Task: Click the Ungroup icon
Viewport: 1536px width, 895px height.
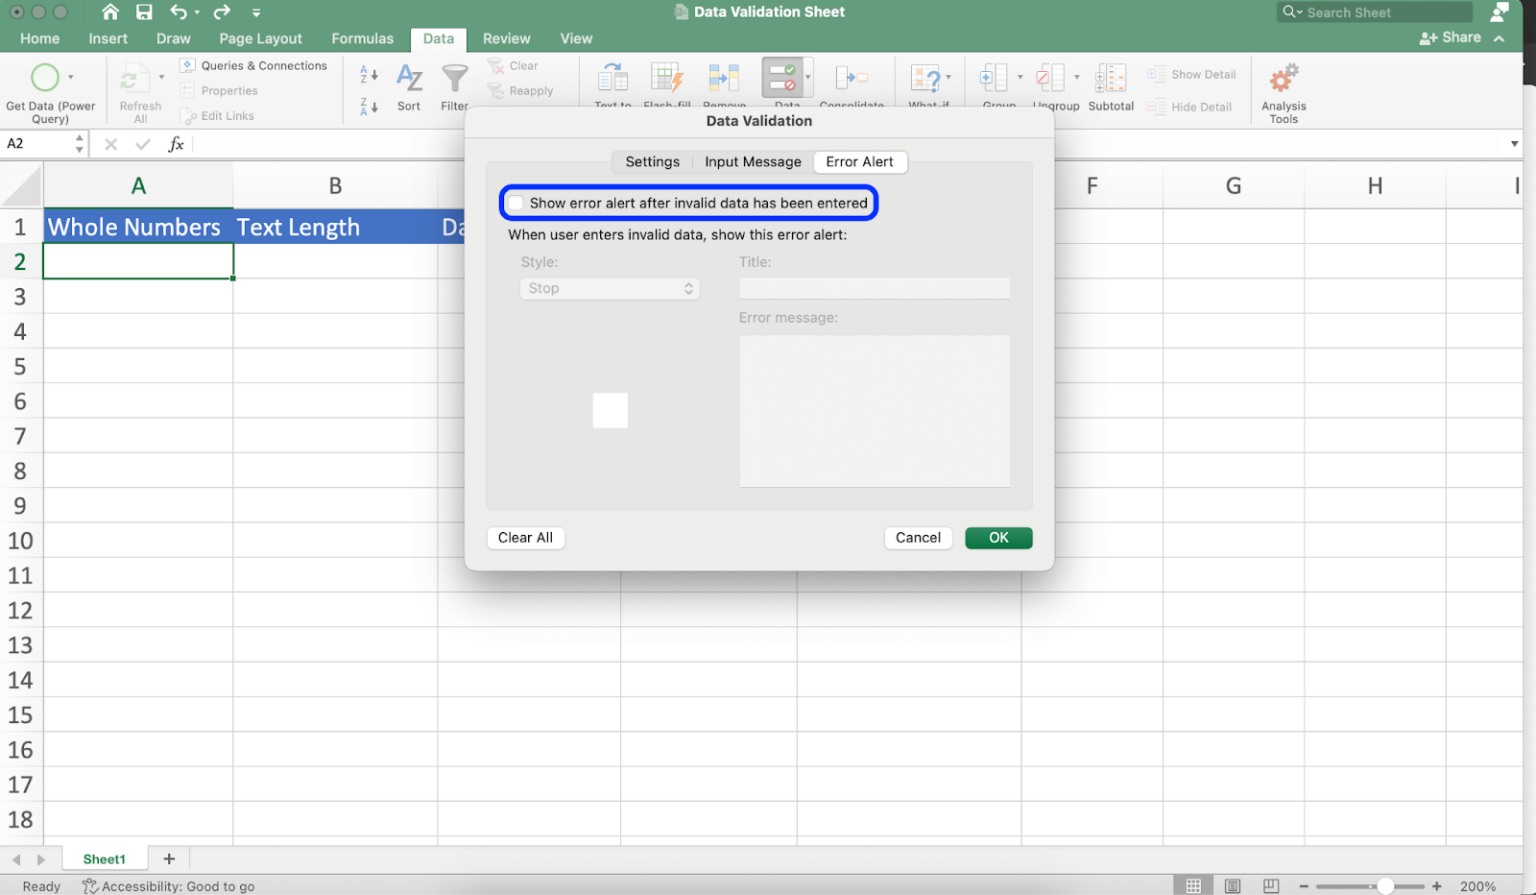Action: pos(1050,78)
